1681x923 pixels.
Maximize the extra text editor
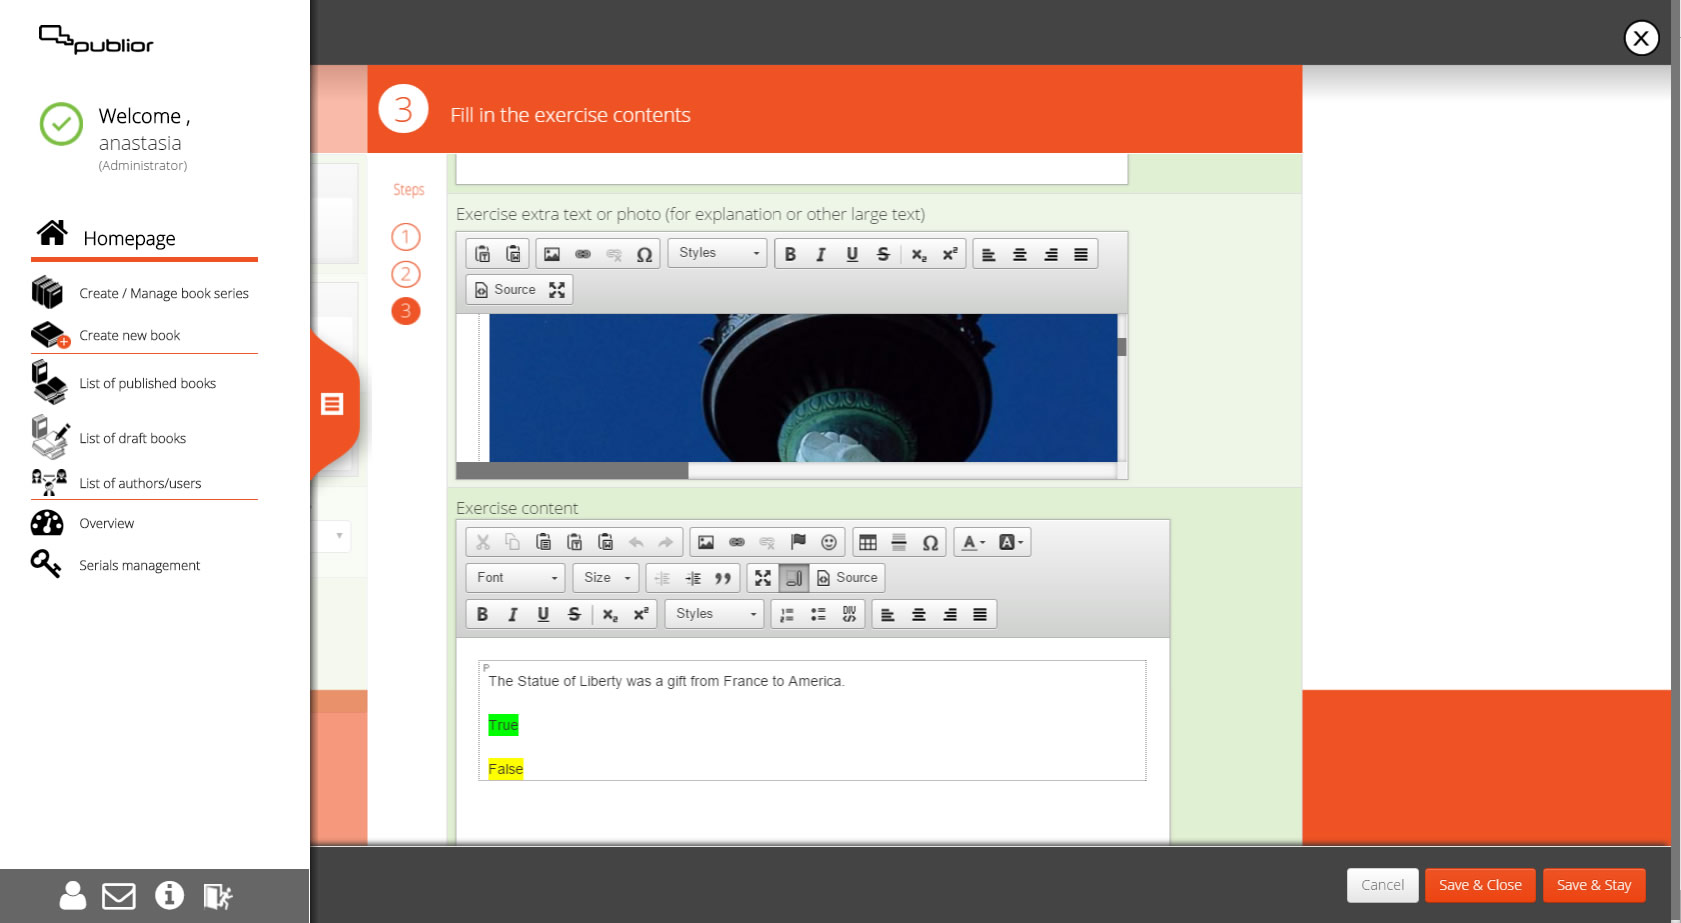[557, 290]
